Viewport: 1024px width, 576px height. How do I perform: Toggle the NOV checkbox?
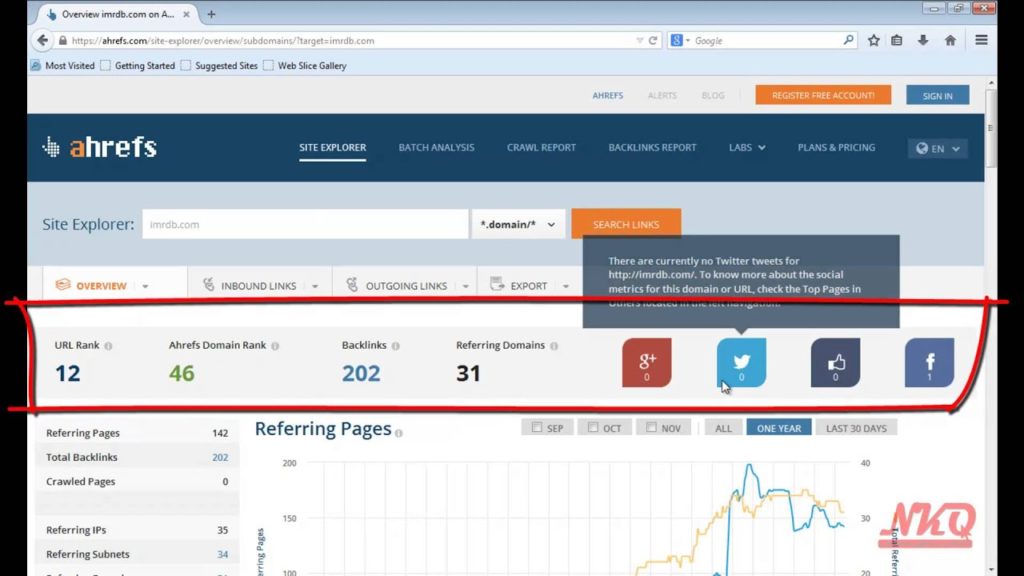click(651, 427)
